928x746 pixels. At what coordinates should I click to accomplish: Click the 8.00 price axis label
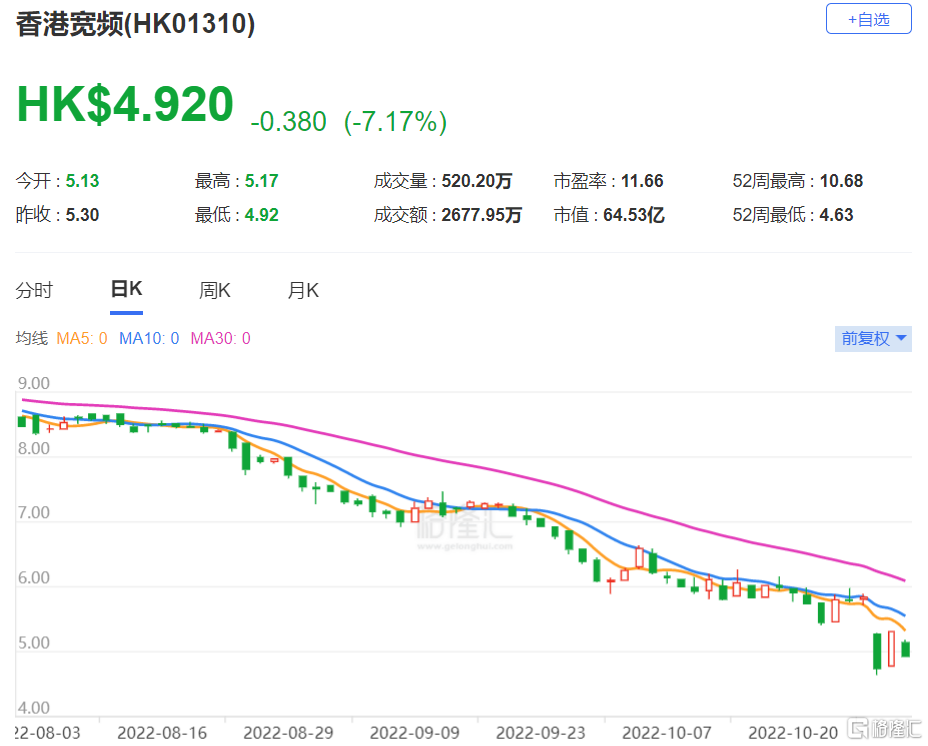coord(34,448)
